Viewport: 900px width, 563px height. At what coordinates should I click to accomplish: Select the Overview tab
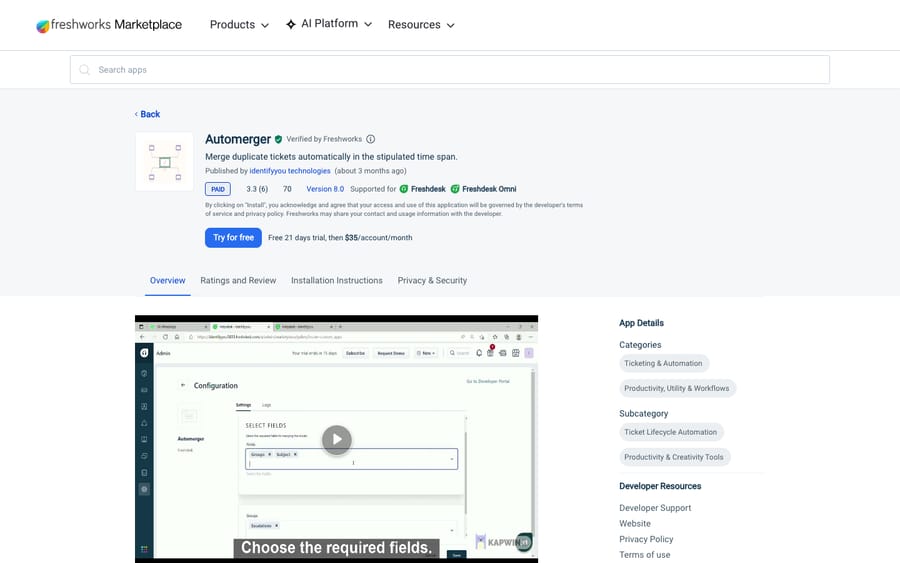pyautogui.click(x=168, y=281)
